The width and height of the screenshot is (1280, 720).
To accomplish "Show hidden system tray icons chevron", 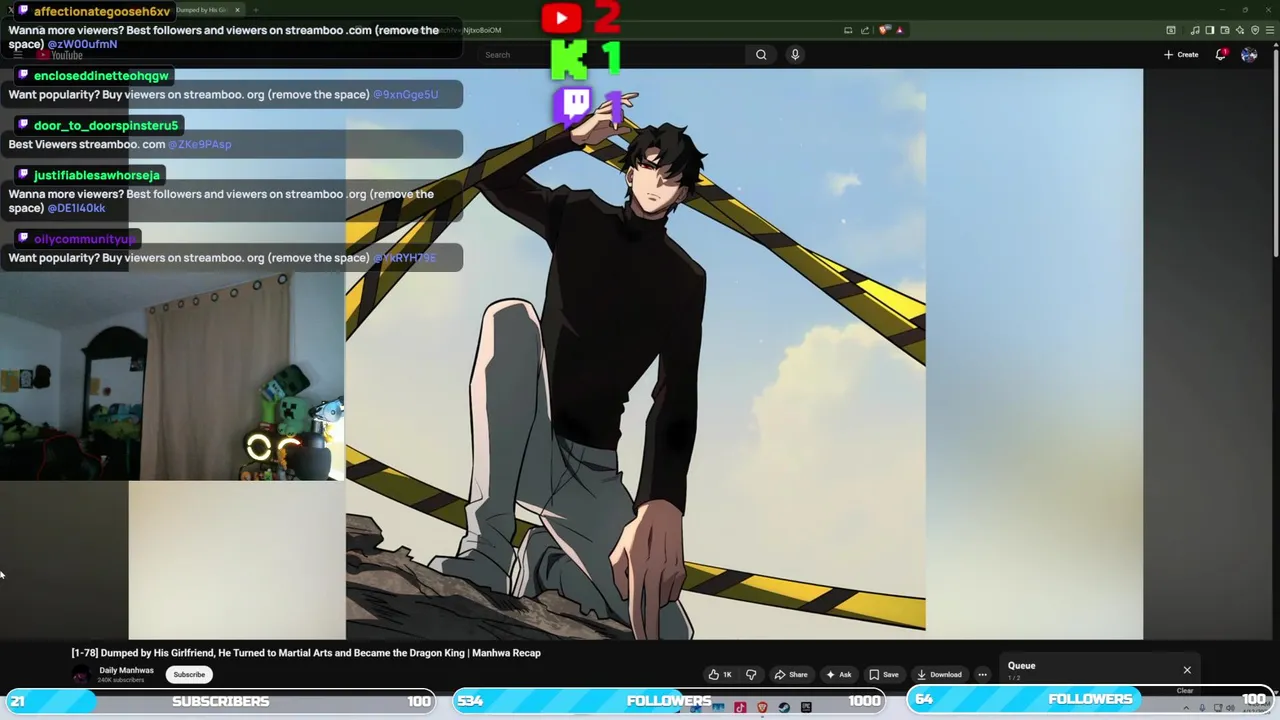I will (1186, 708).
